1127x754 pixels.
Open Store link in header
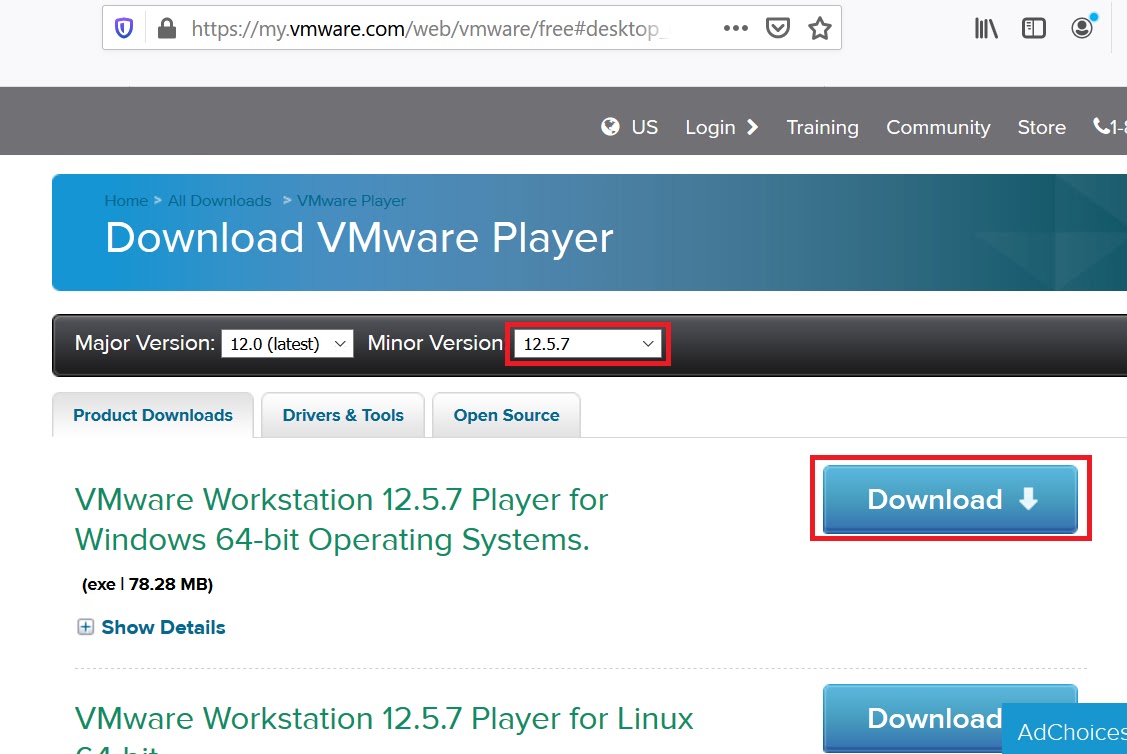[1041, 127]
